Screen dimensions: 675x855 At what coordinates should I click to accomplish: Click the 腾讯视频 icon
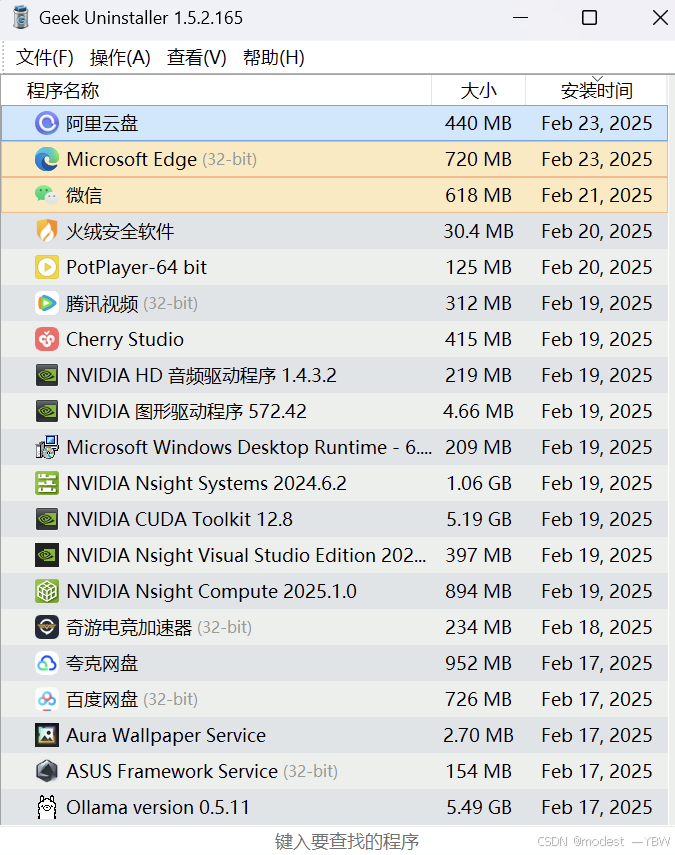47,303
